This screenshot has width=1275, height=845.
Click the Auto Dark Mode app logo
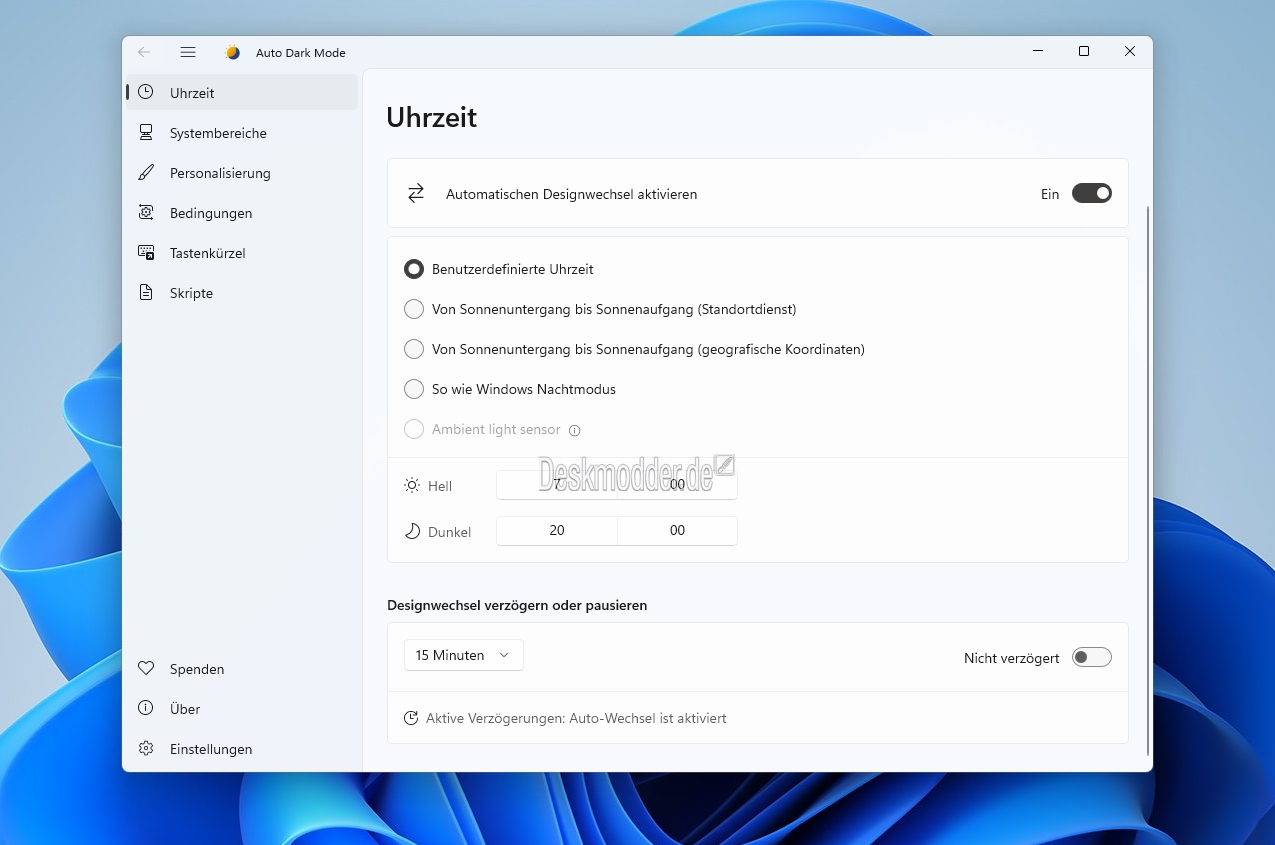click(233, 52)
